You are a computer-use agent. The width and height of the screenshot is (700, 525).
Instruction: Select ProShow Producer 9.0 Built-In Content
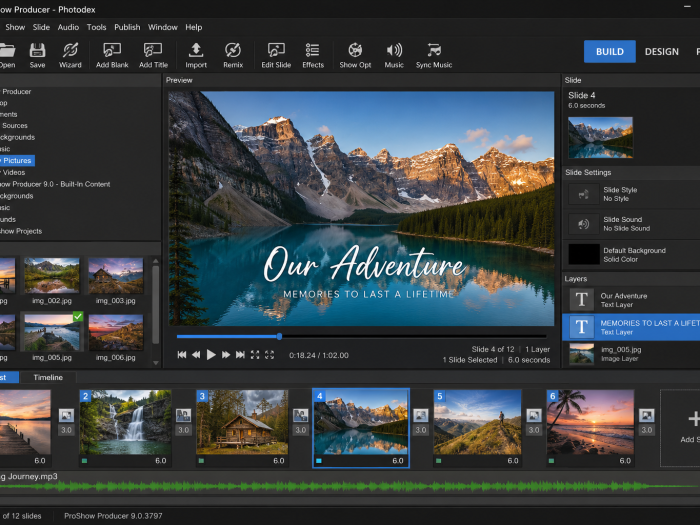pos(55,184)
